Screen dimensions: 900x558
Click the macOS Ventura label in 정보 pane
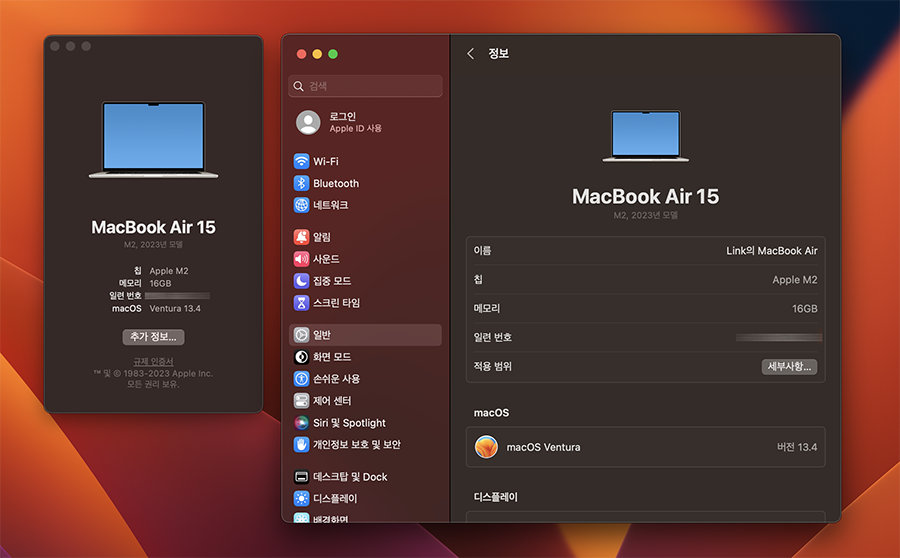[x=543, y=447]
